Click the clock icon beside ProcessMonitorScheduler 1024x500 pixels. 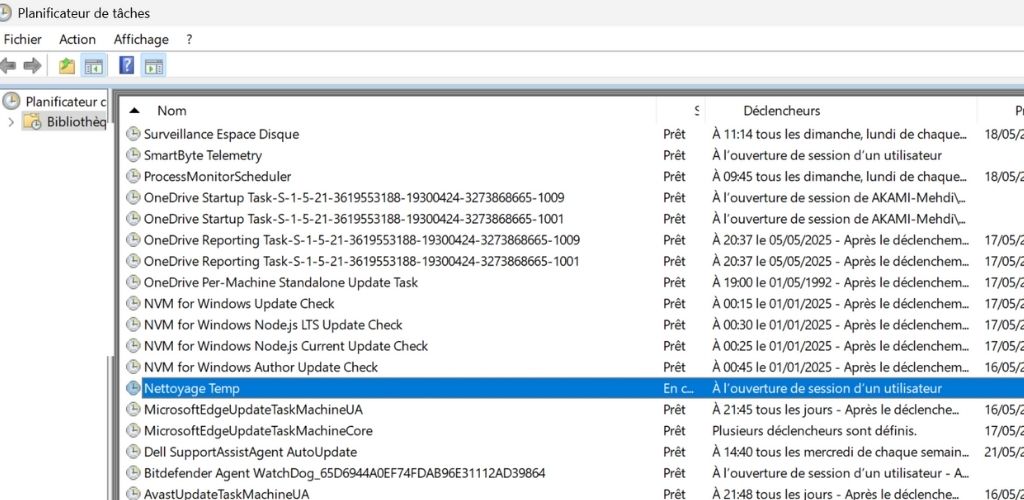tap(133, 176)
